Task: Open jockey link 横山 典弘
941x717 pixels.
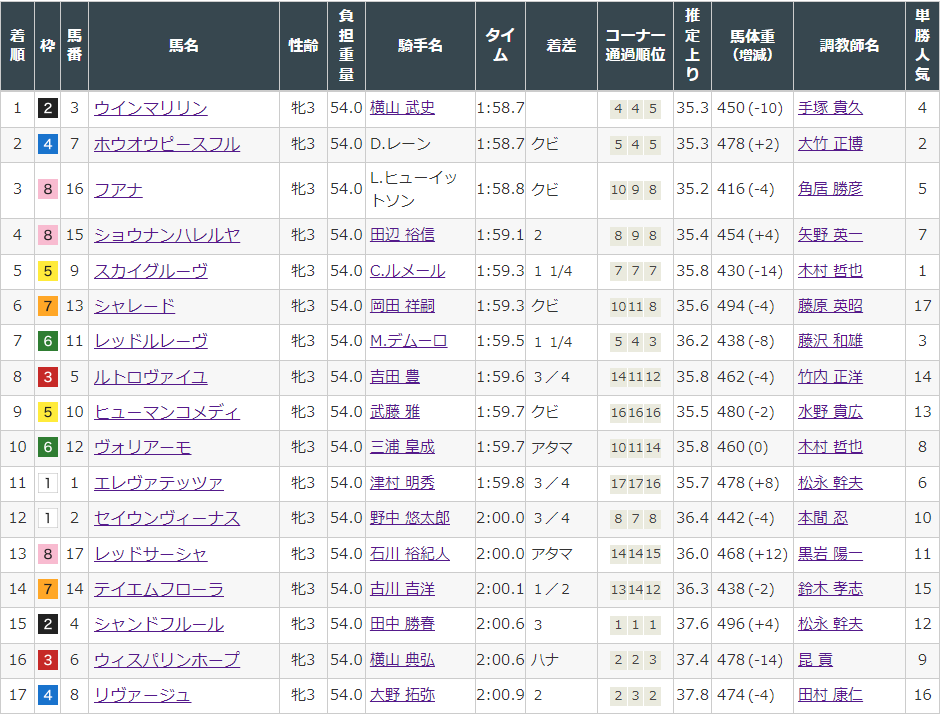Action: tap(402, 660)
